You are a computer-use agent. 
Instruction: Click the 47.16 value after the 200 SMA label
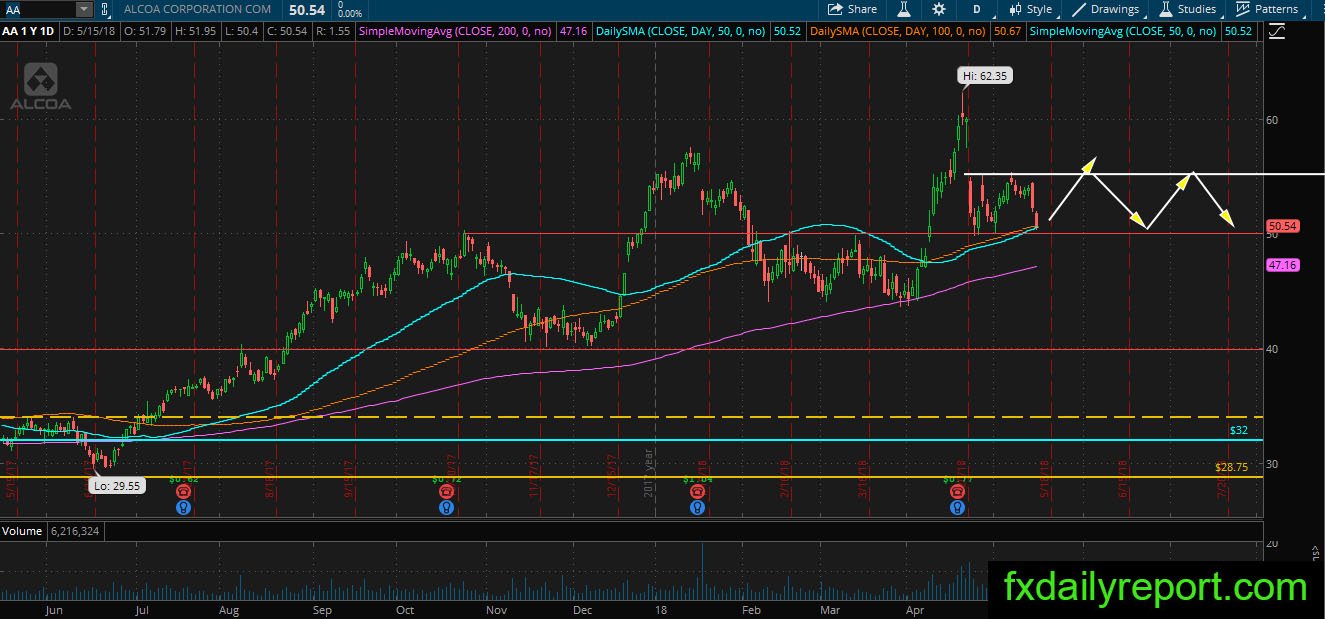[x=573, y=32]
